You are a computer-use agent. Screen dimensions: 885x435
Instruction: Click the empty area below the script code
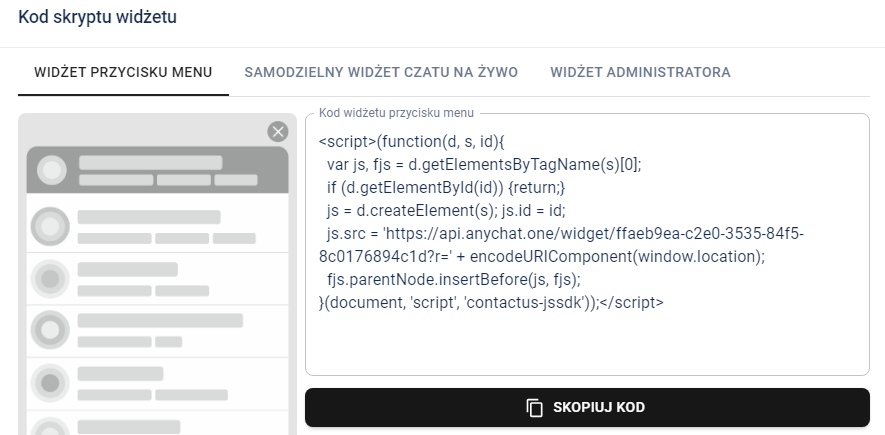tap(587, 345)
